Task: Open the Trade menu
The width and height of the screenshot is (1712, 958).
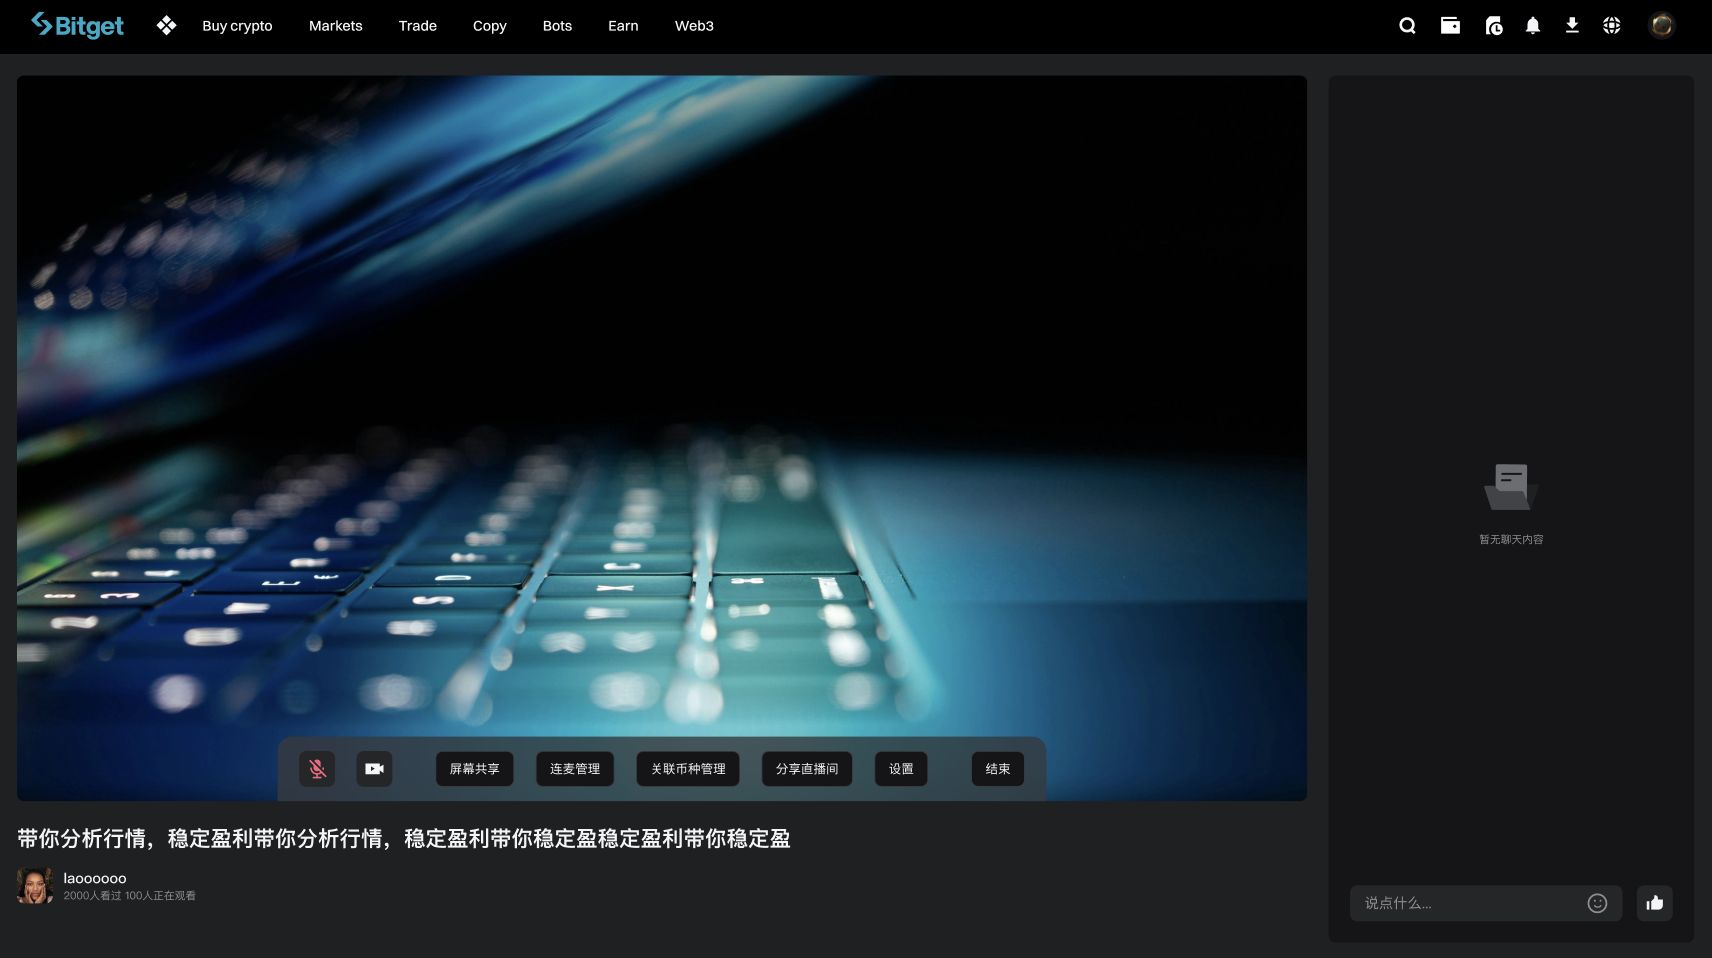Action: (417, 26)
